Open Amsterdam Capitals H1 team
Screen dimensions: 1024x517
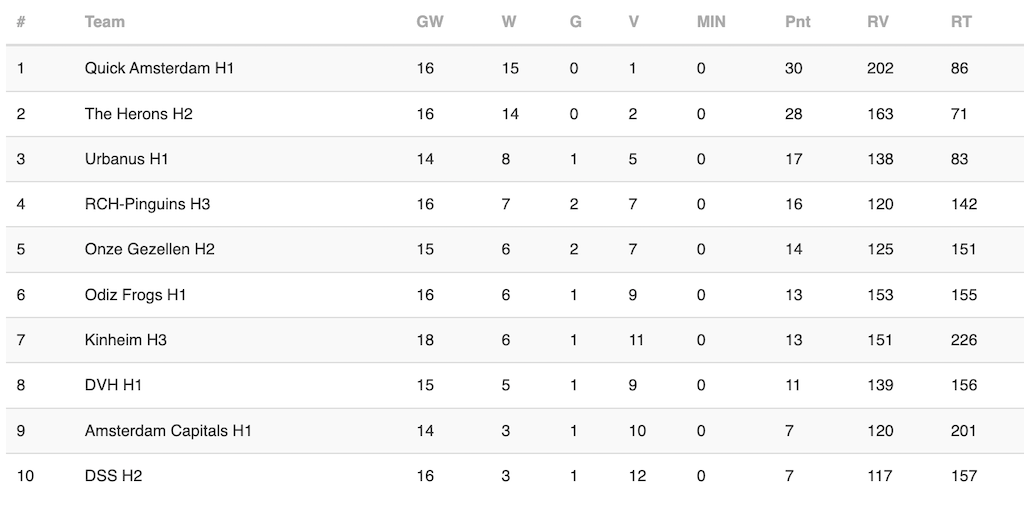click(168, 431)
